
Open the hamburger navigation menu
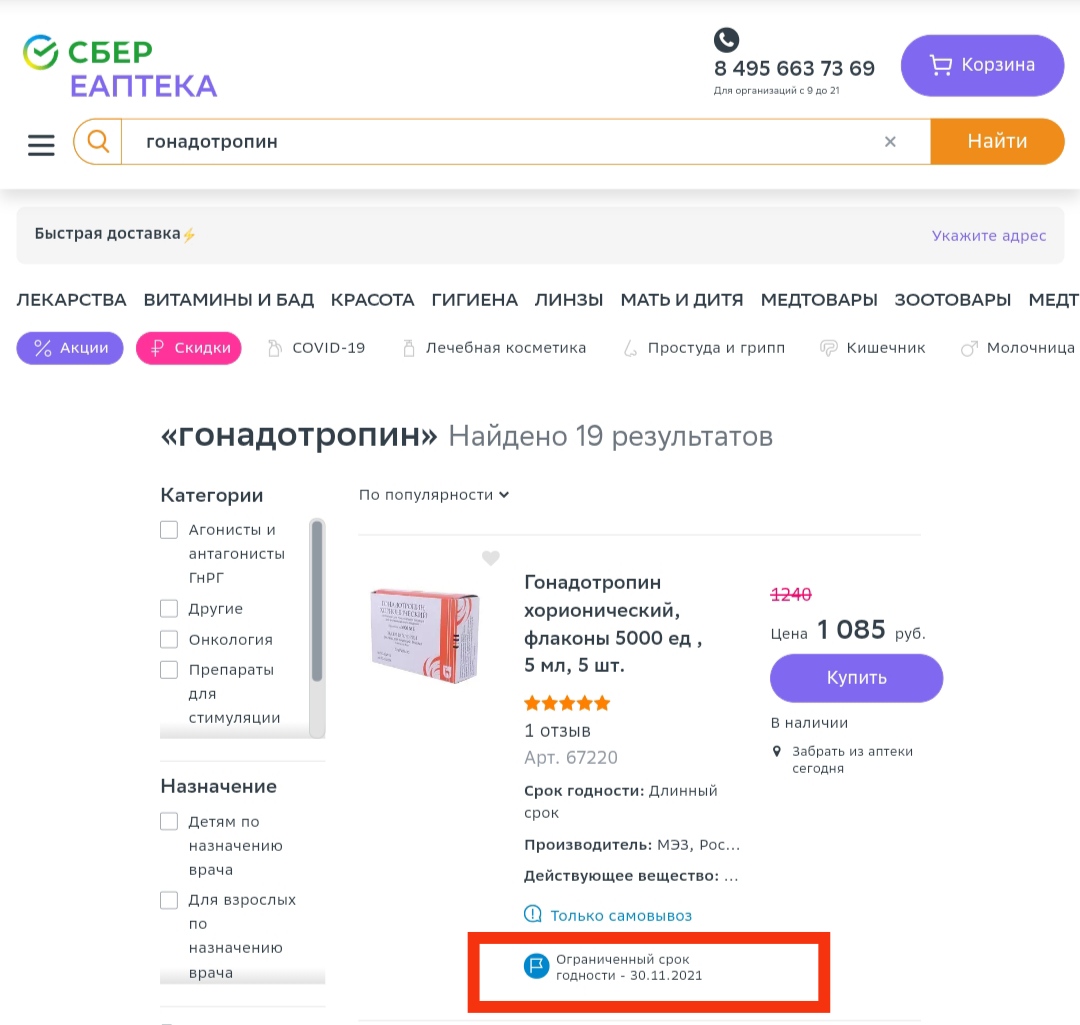[x=41, y=144]
